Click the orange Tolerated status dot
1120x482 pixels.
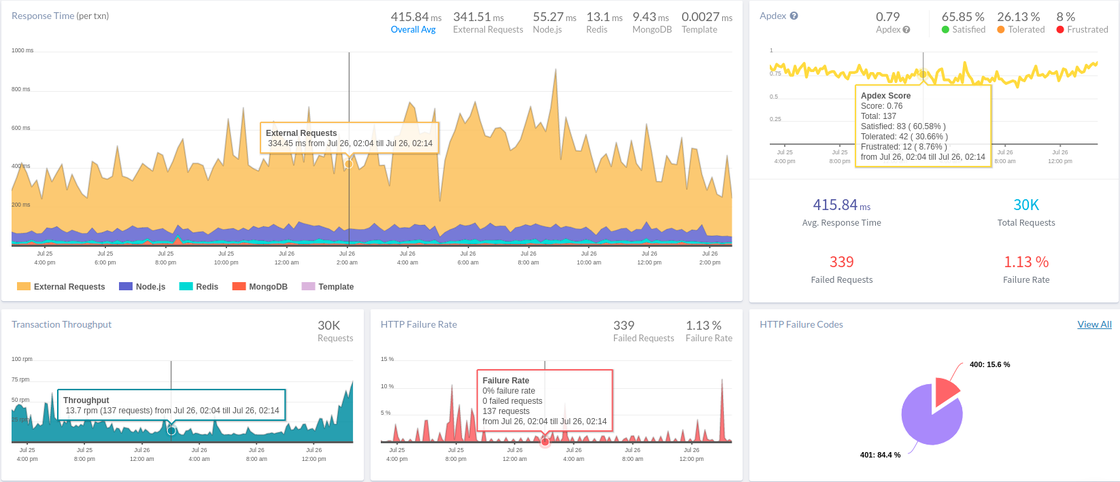pos(1000,30)
